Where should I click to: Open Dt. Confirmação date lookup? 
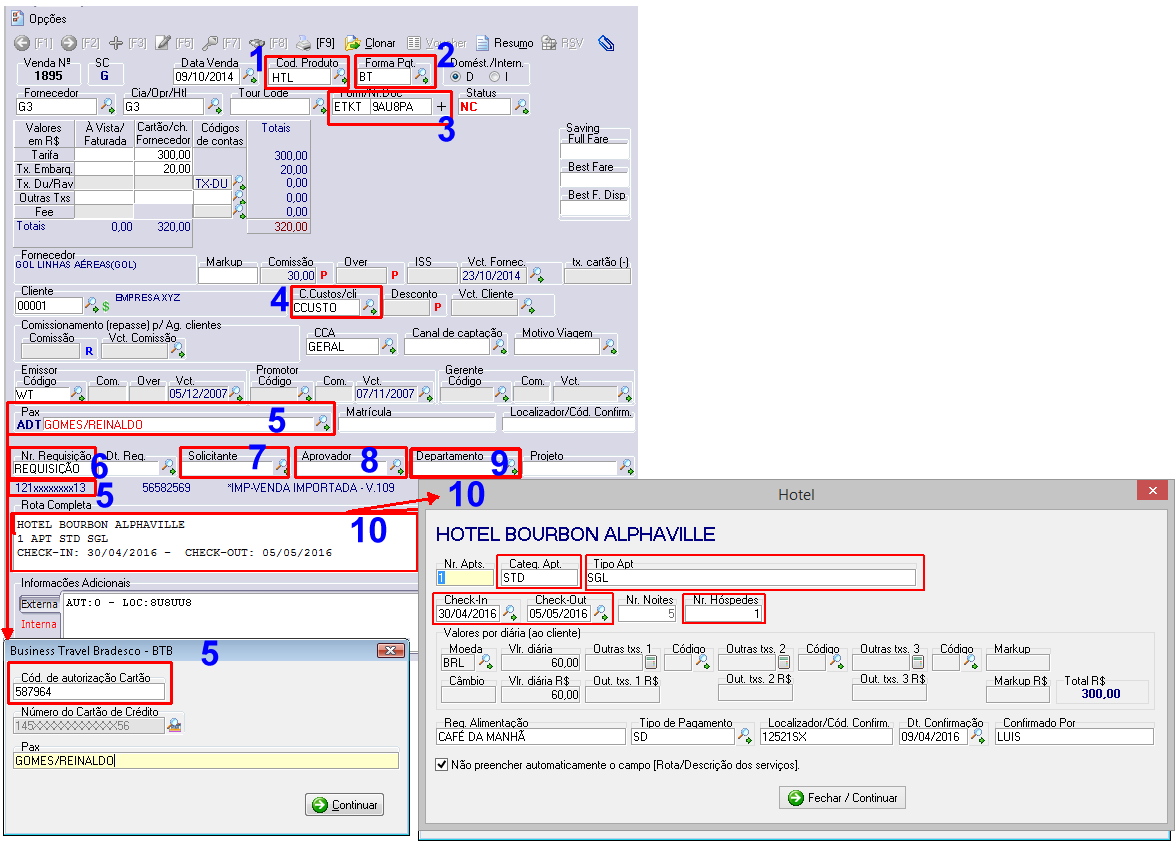978,736
